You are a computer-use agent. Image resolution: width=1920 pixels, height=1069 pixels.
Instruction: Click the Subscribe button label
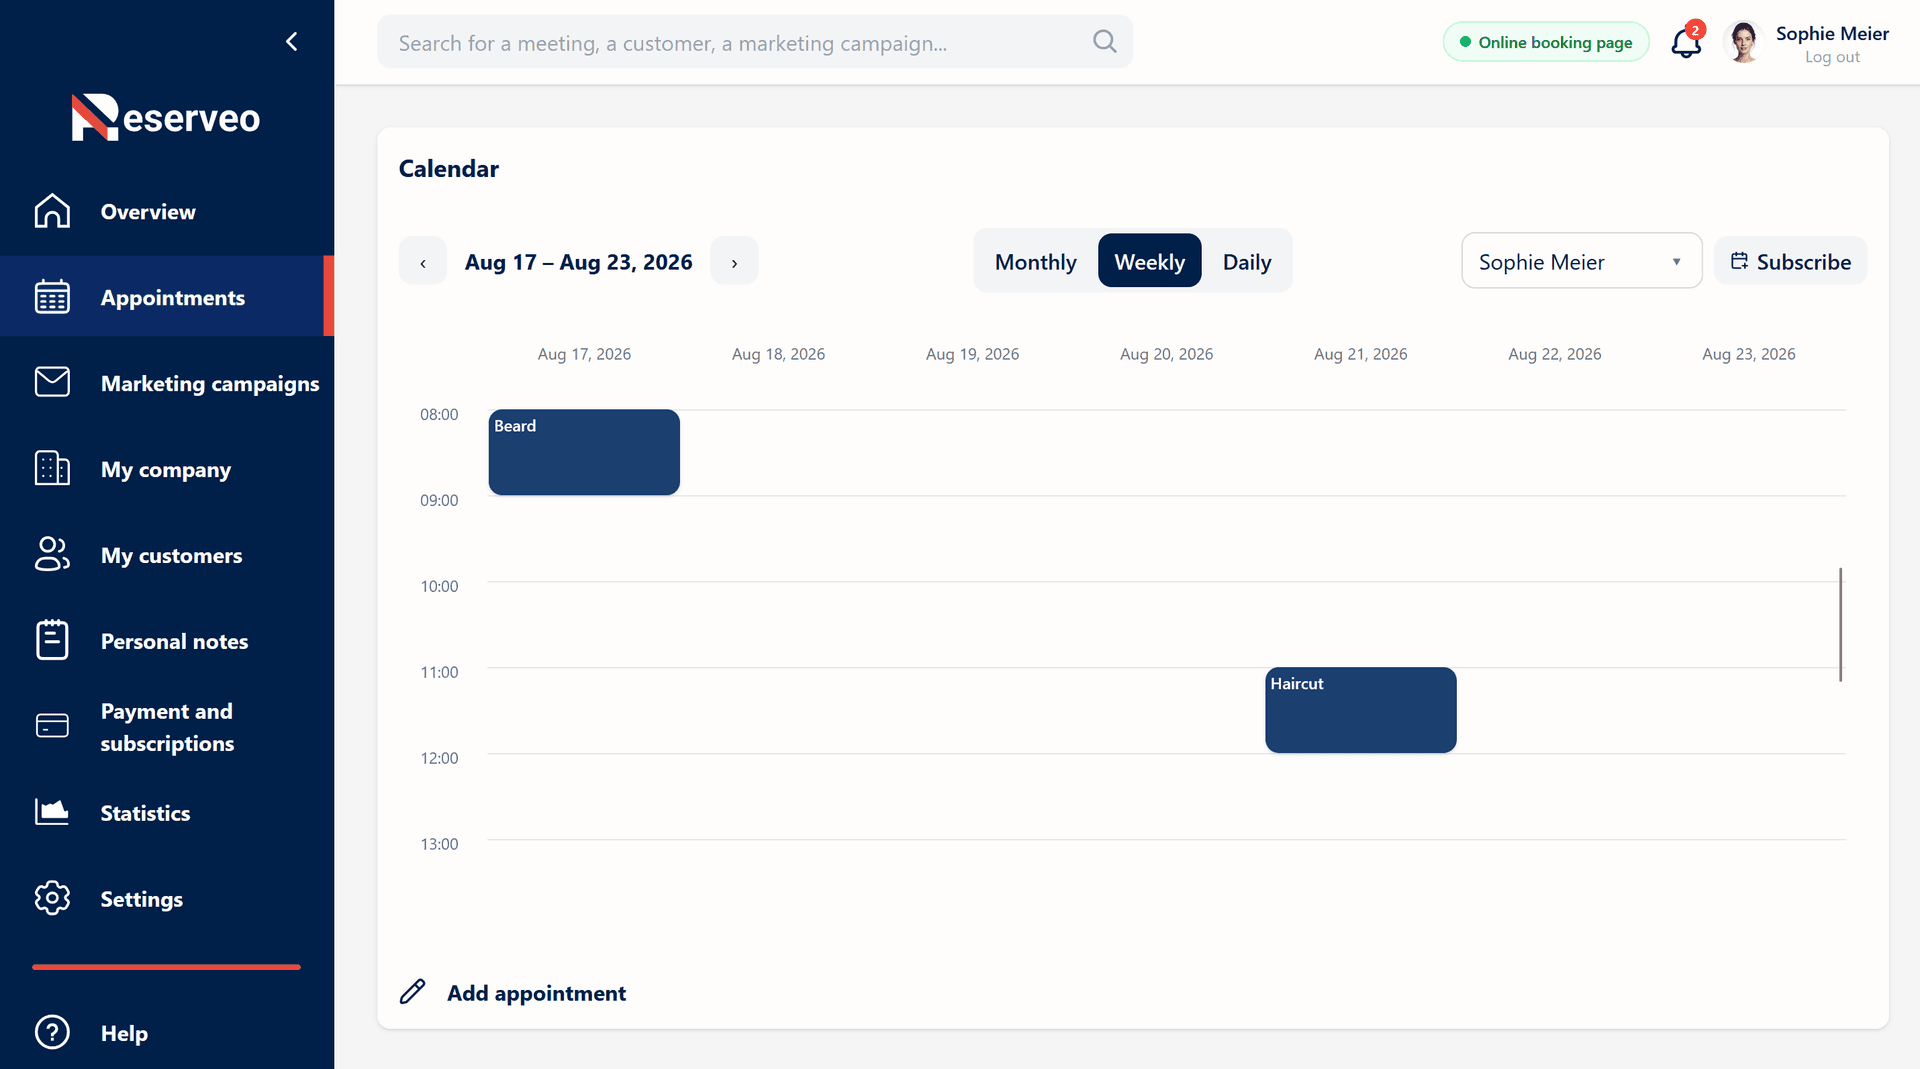click(1803, 262)
